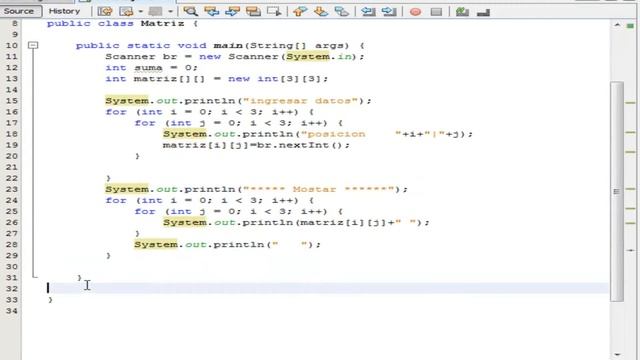The width and height of the screenshot is (640, 360).
Task: Click 'matriz[i][j]=br.nextInt();' on line 19
Action: pos(256,145)
